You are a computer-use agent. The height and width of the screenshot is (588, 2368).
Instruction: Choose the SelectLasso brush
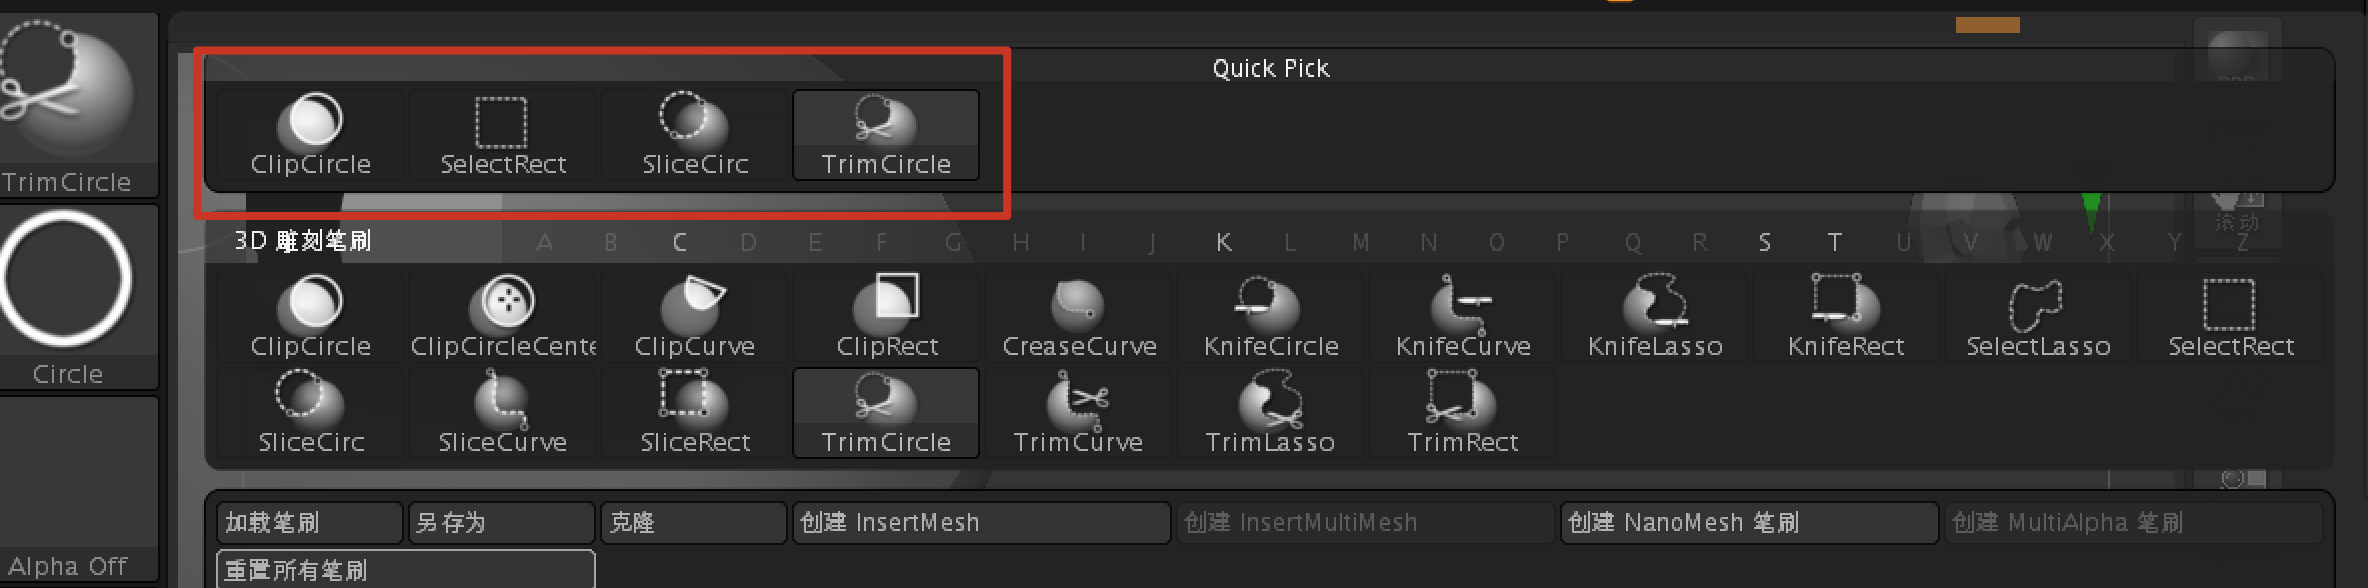point(2038,316)
